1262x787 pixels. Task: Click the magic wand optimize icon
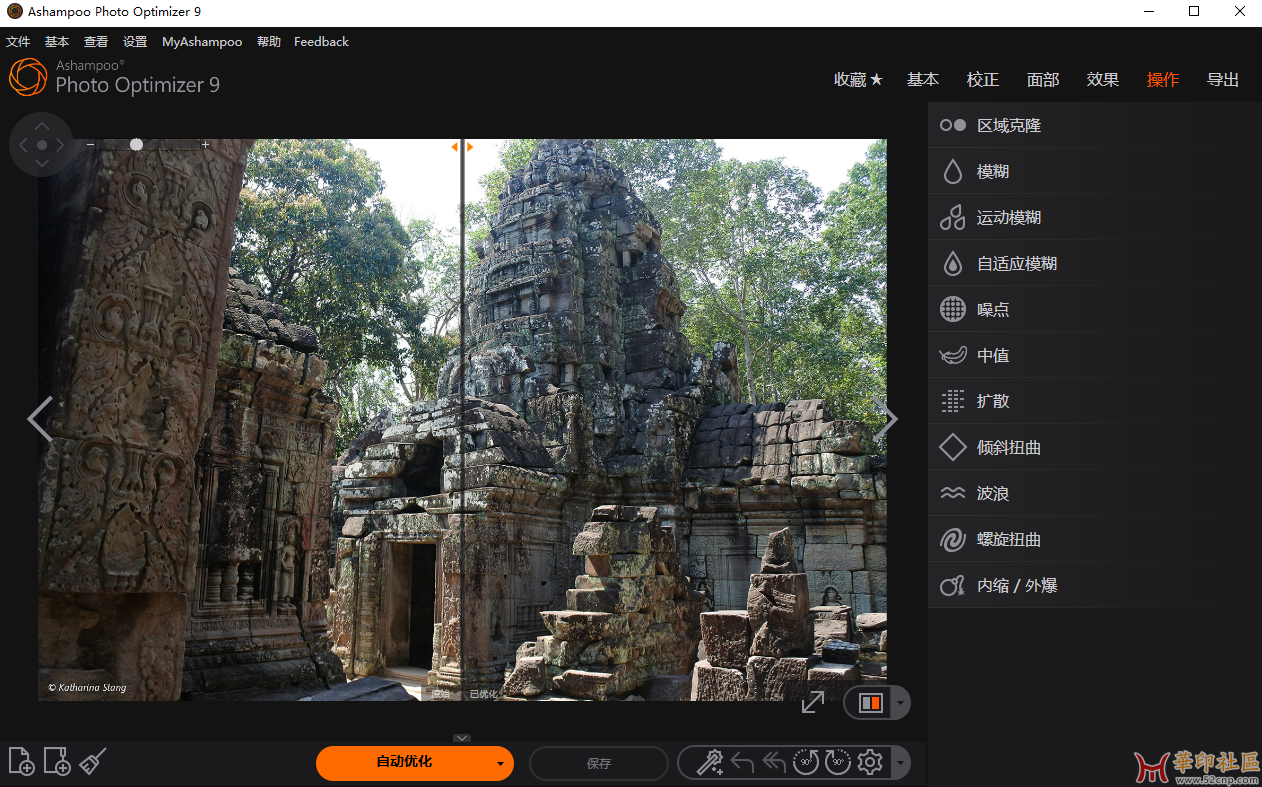(x=709, y=763)
